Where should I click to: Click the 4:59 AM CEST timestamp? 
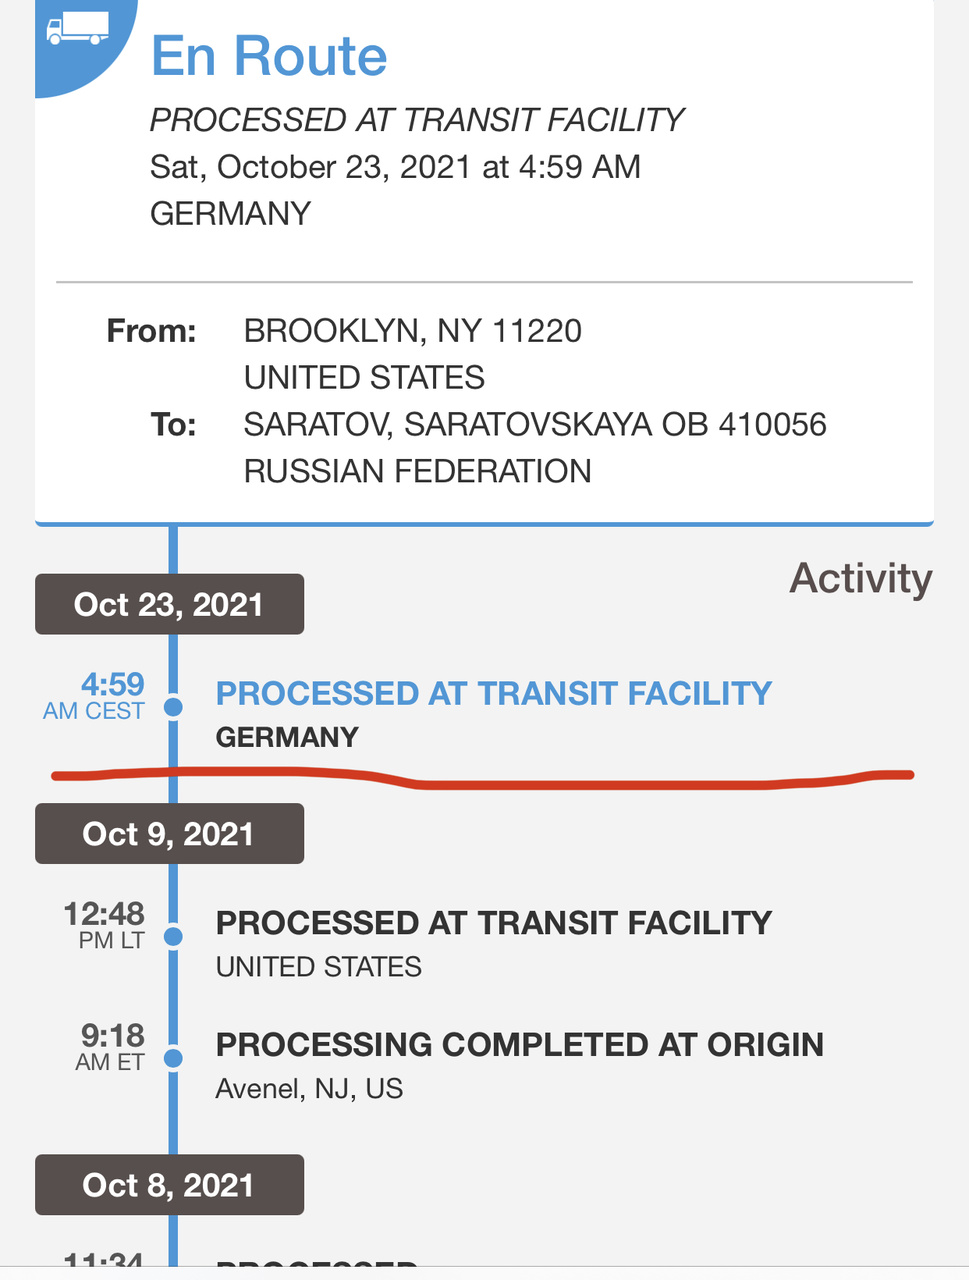(96, 696)
